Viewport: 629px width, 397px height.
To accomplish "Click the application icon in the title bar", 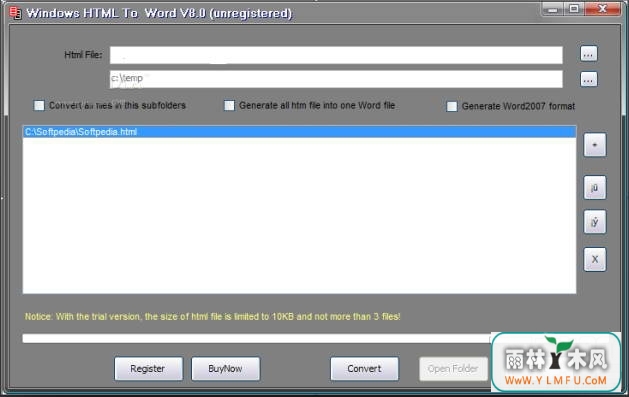I will point(15,13).
